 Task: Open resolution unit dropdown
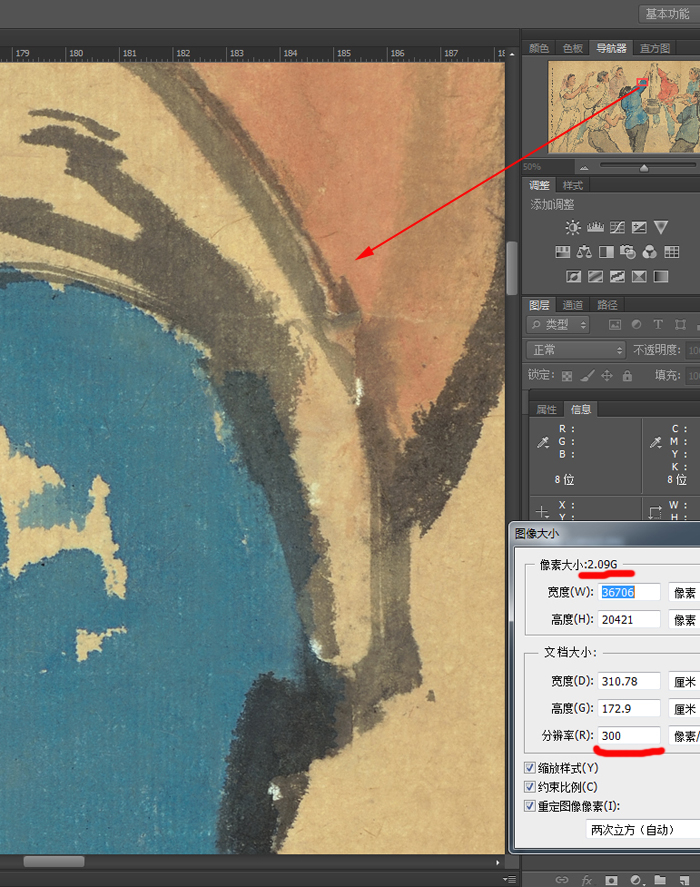684,736
